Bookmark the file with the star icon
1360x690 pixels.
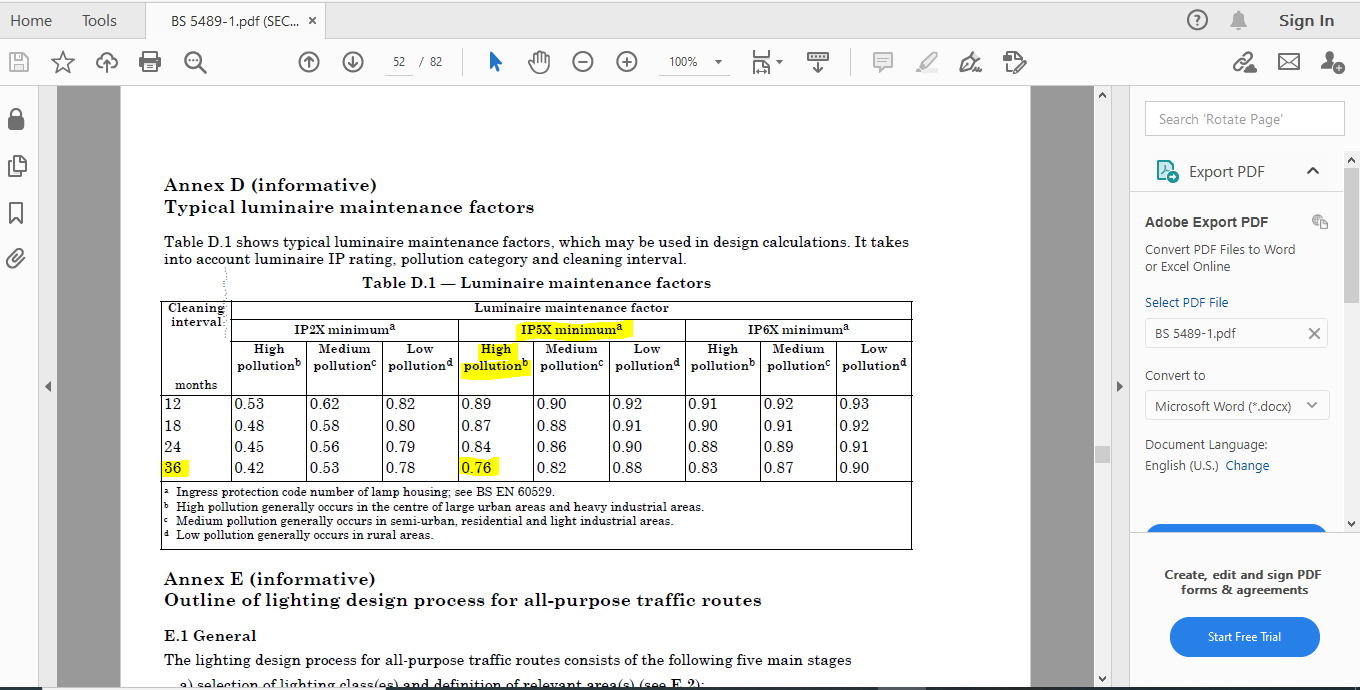pos(63,62)
